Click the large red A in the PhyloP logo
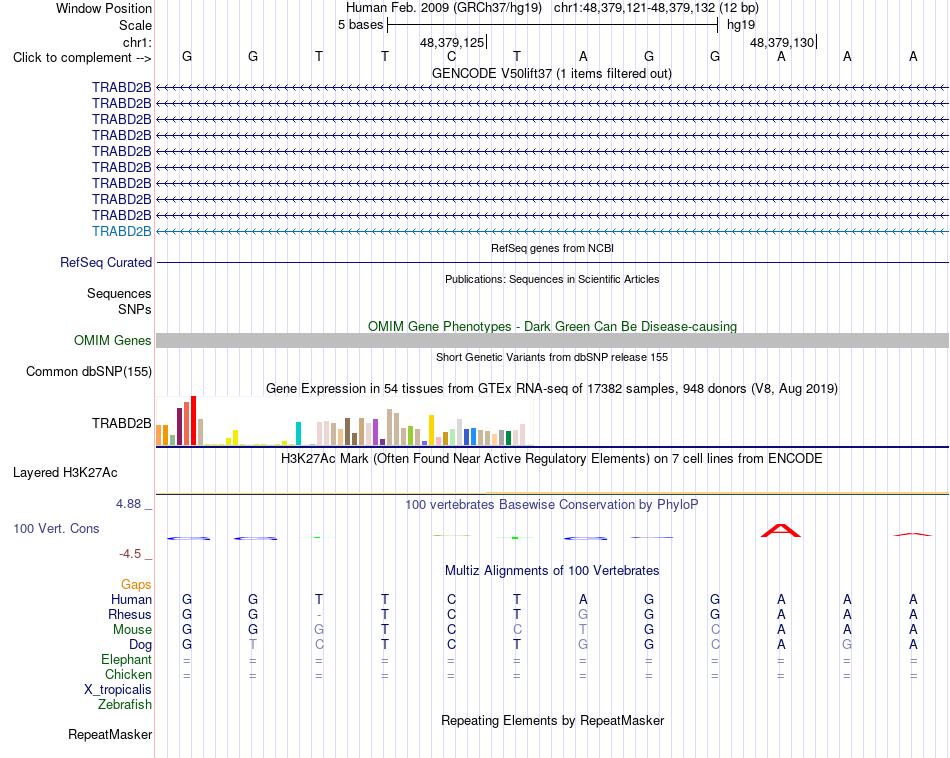 pos(781,531)
